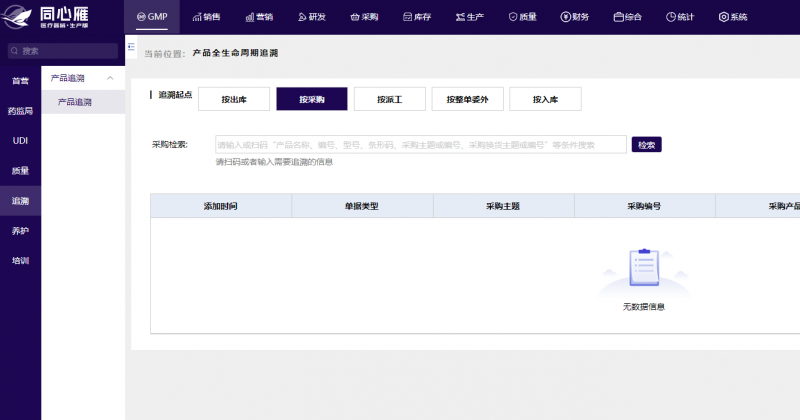Go to UDI in left sidebar
The image size is (800, 420).
20,141
